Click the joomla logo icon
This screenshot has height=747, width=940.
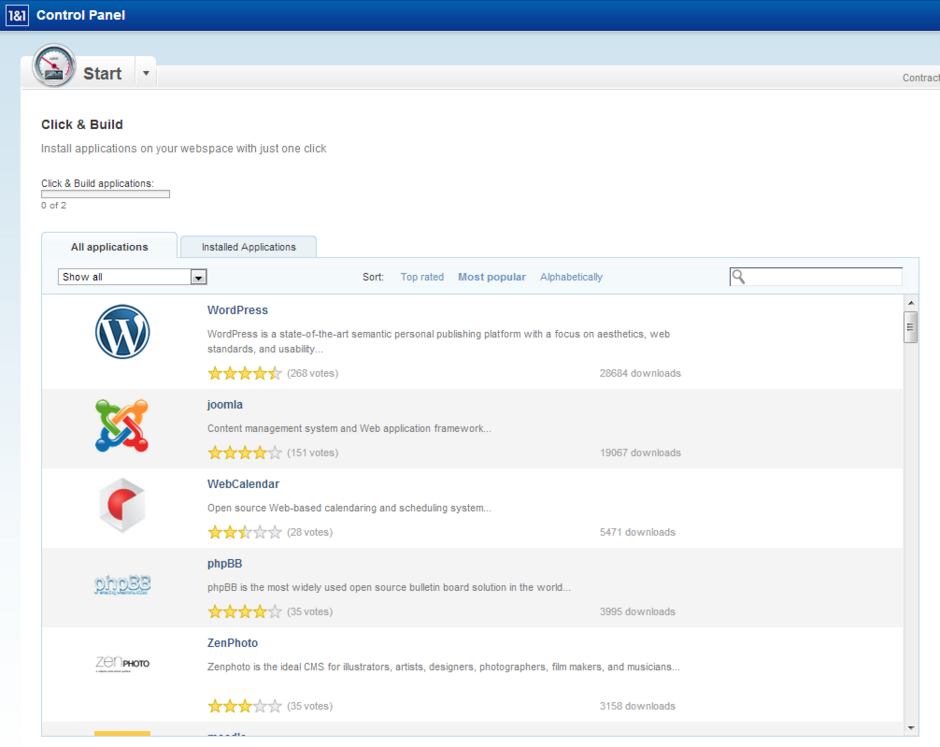(x=122, y=426)
